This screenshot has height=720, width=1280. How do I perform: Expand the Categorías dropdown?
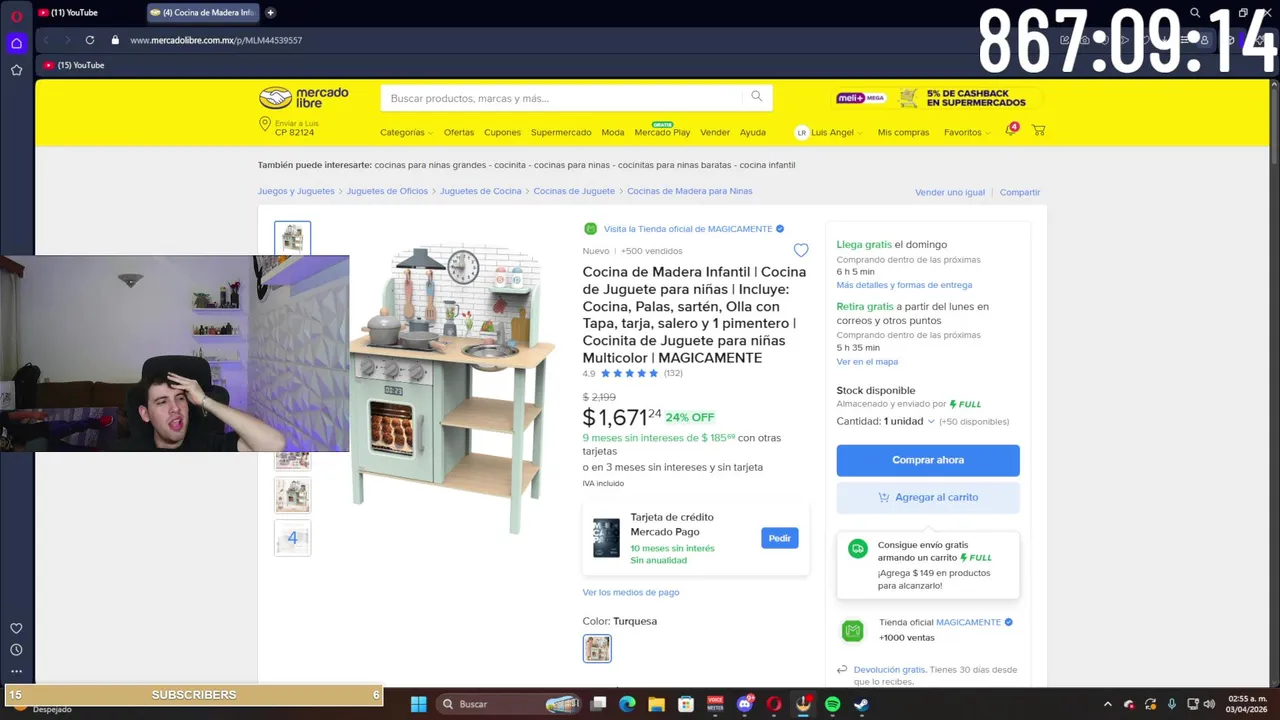point(406,132)
